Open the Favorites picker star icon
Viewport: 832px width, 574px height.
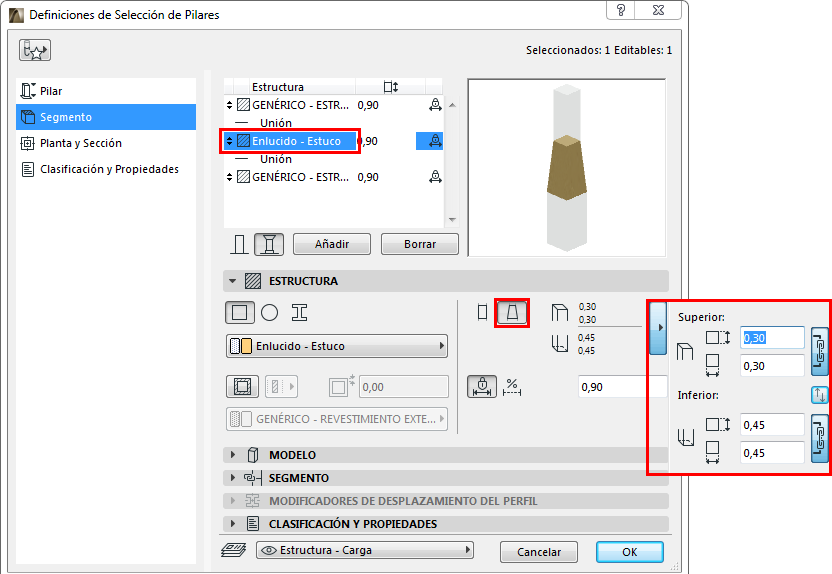[x=35, y=50]
